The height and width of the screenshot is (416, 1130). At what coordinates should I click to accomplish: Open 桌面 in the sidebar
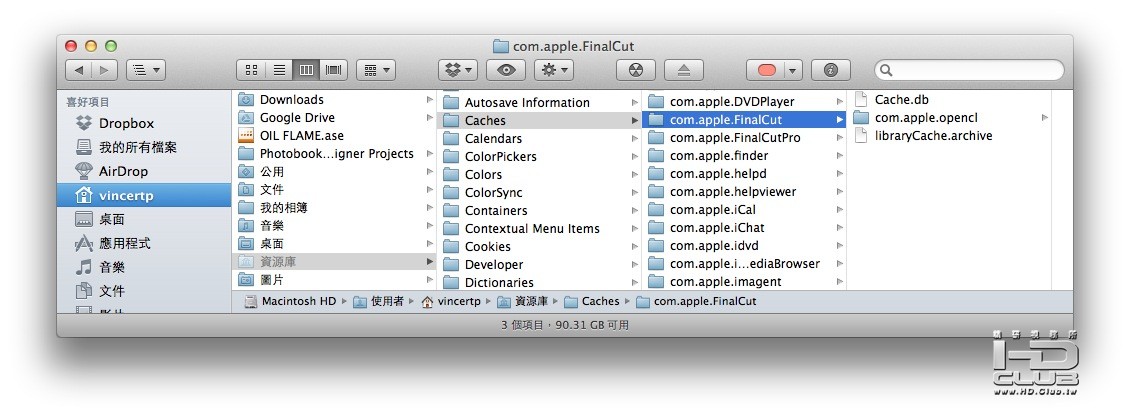(x=144, y=219)
